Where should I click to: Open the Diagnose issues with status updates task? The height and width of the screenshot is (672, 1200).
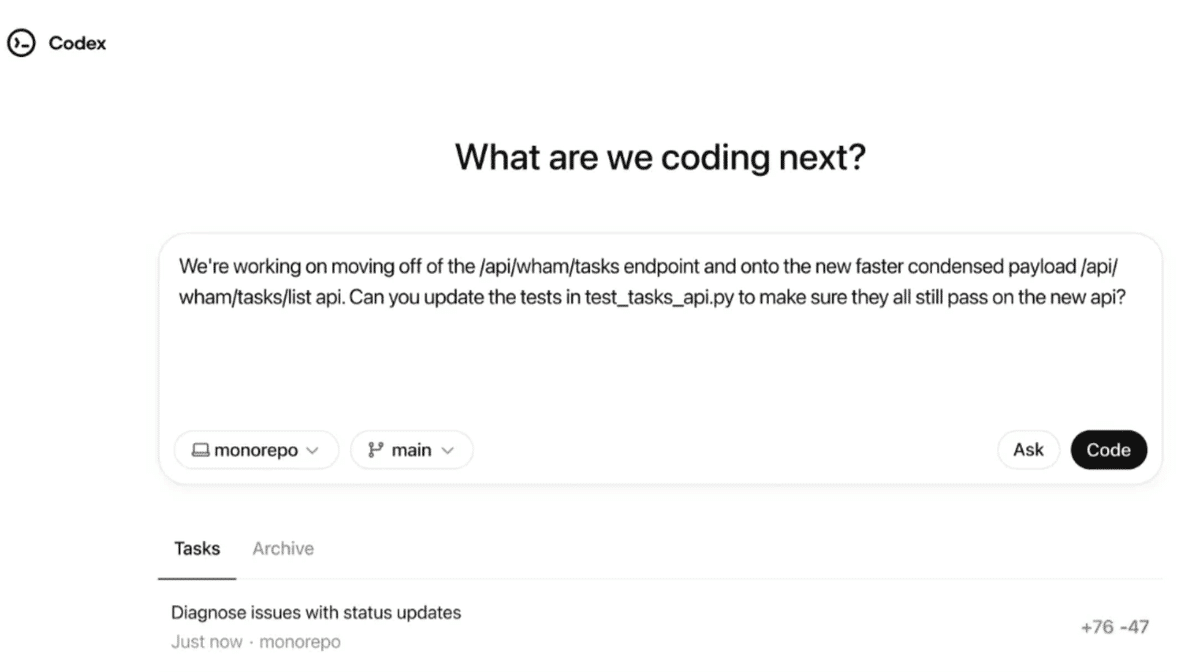tap(660, 627)
